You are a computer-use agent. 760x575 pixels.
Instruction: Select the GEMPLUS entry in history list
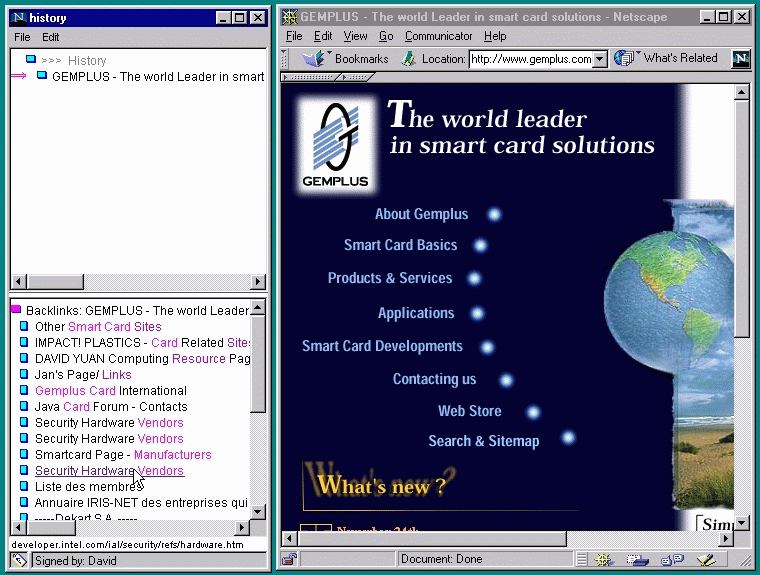(x=158, y=77)
